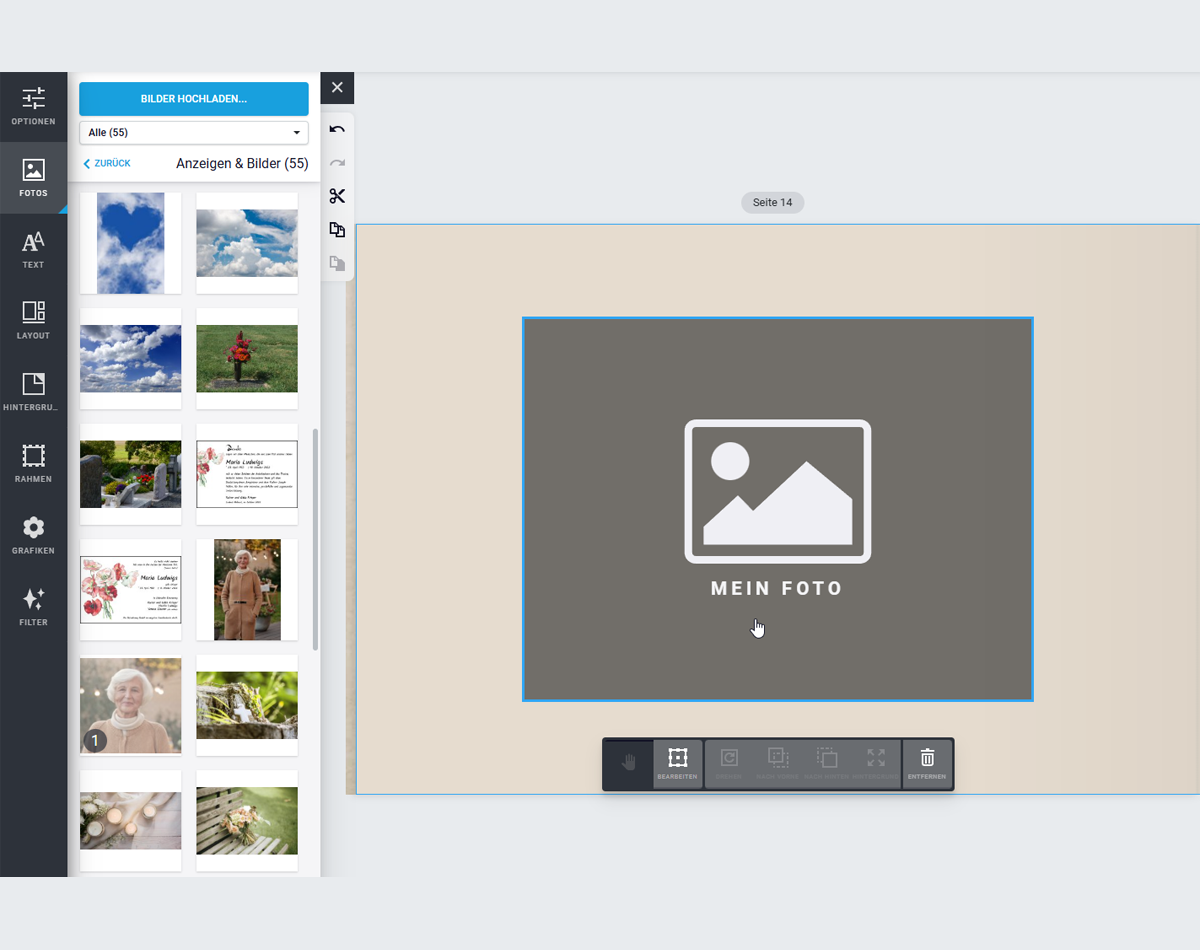Select the Text tool in sidebar
The width and height of the screenshot is (1200, 950).
33,250
